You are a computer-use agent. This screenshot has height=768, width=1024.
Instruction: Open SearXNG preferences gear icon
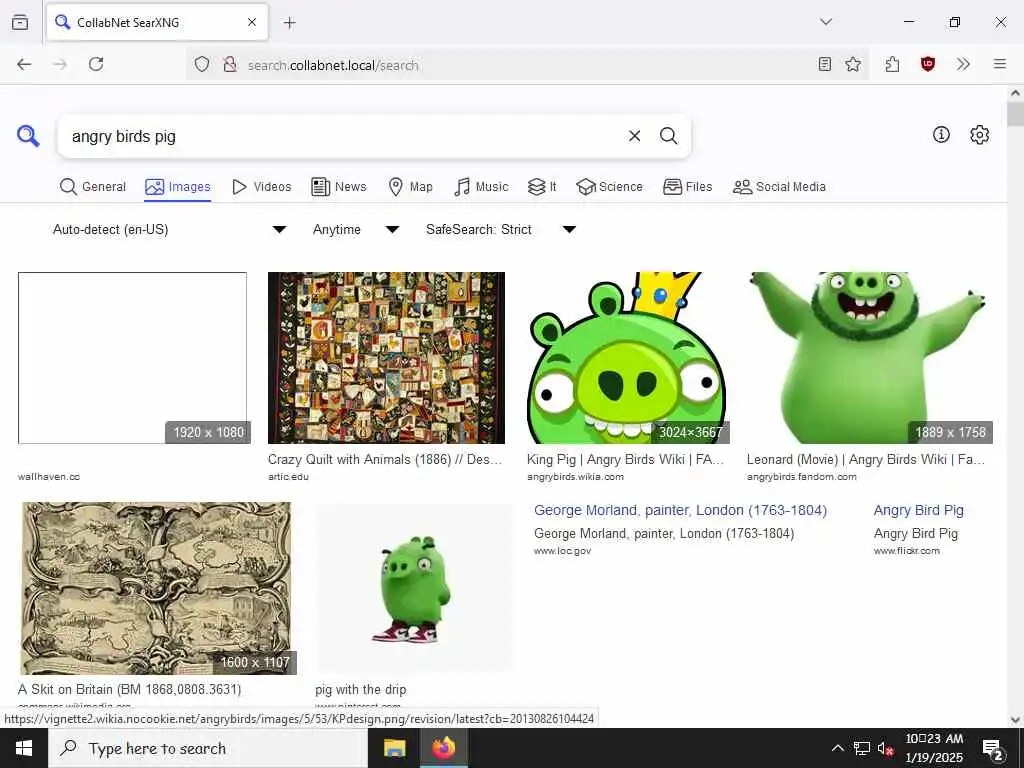[x=979, y=135]
